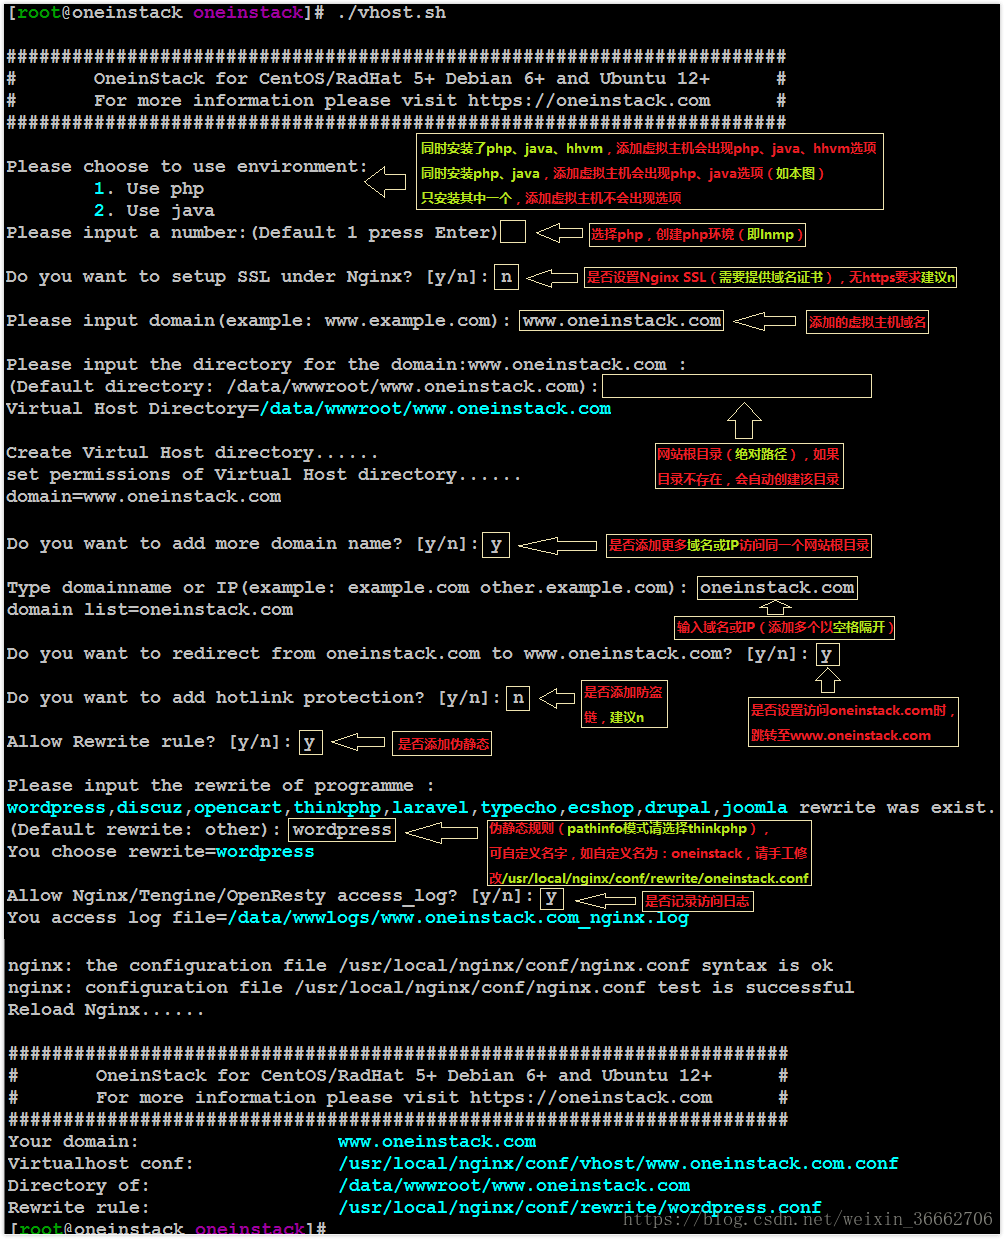Click 'wordpress' at the start of the cyan rewrite list
The width and height of the screenshot is (1004, 1239).
tap(56, 808)
